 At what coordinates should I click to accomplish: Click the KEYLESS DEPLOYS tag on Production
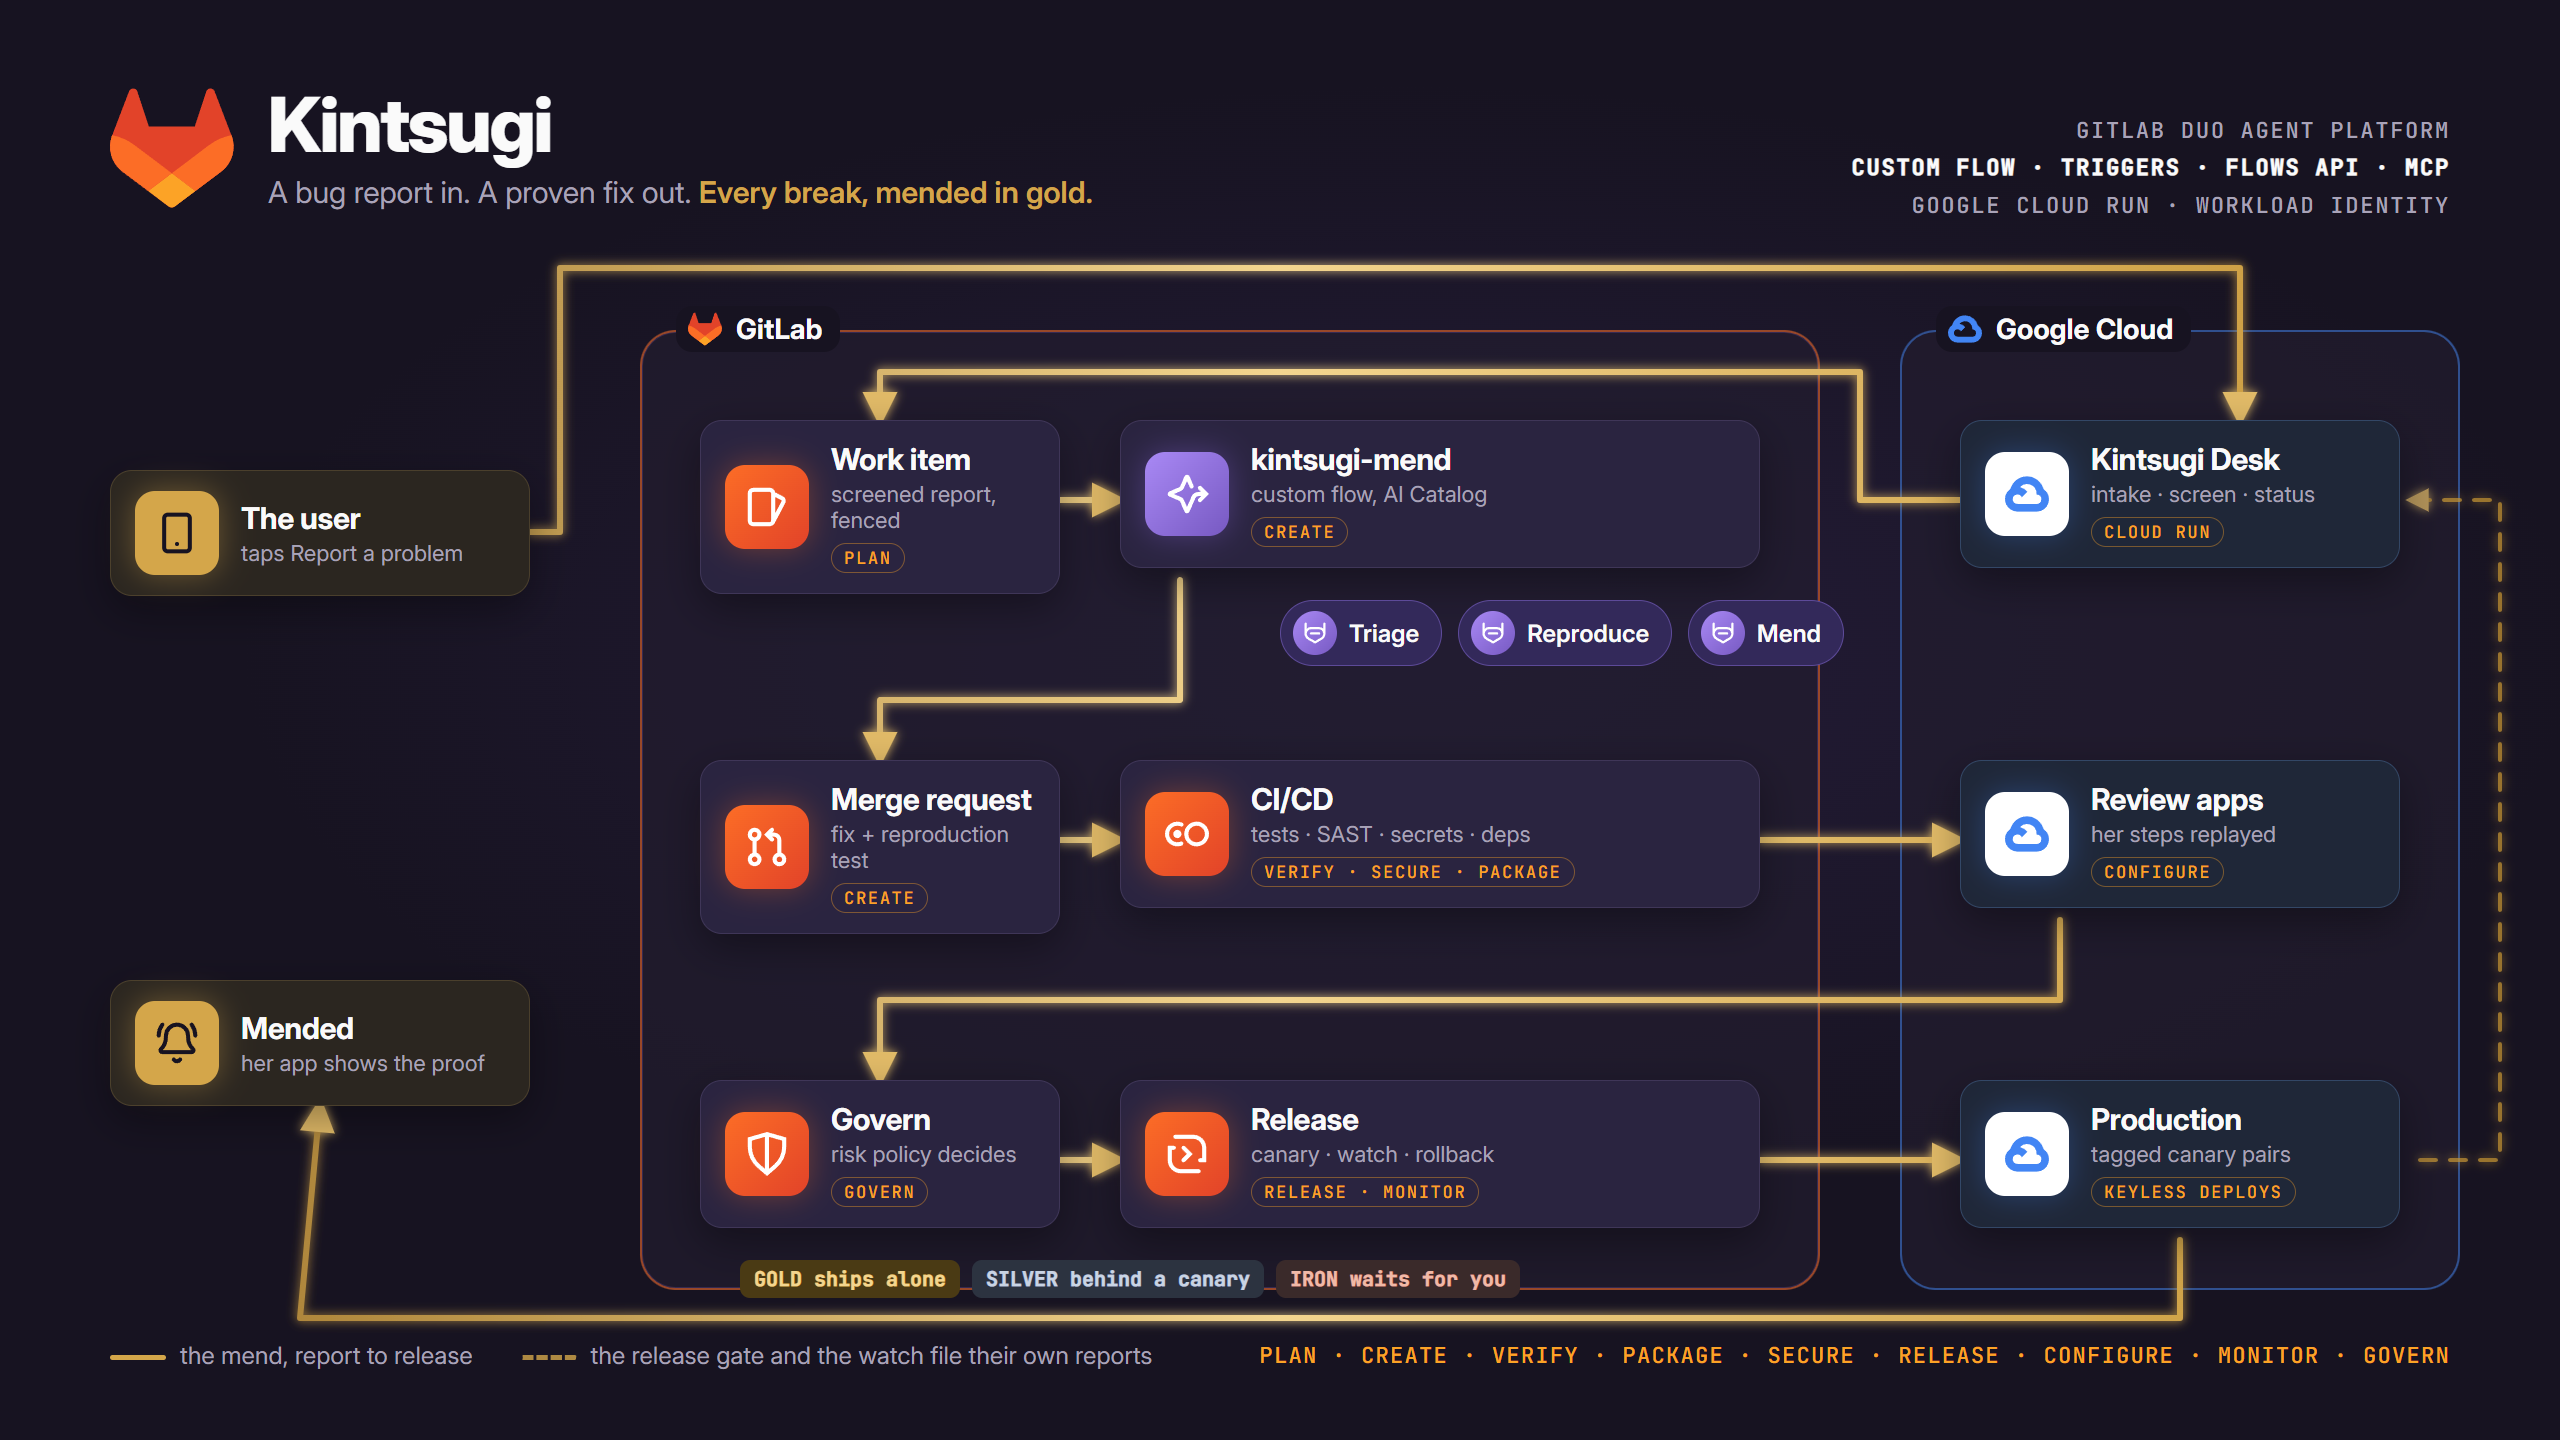coord(2193,1192)
